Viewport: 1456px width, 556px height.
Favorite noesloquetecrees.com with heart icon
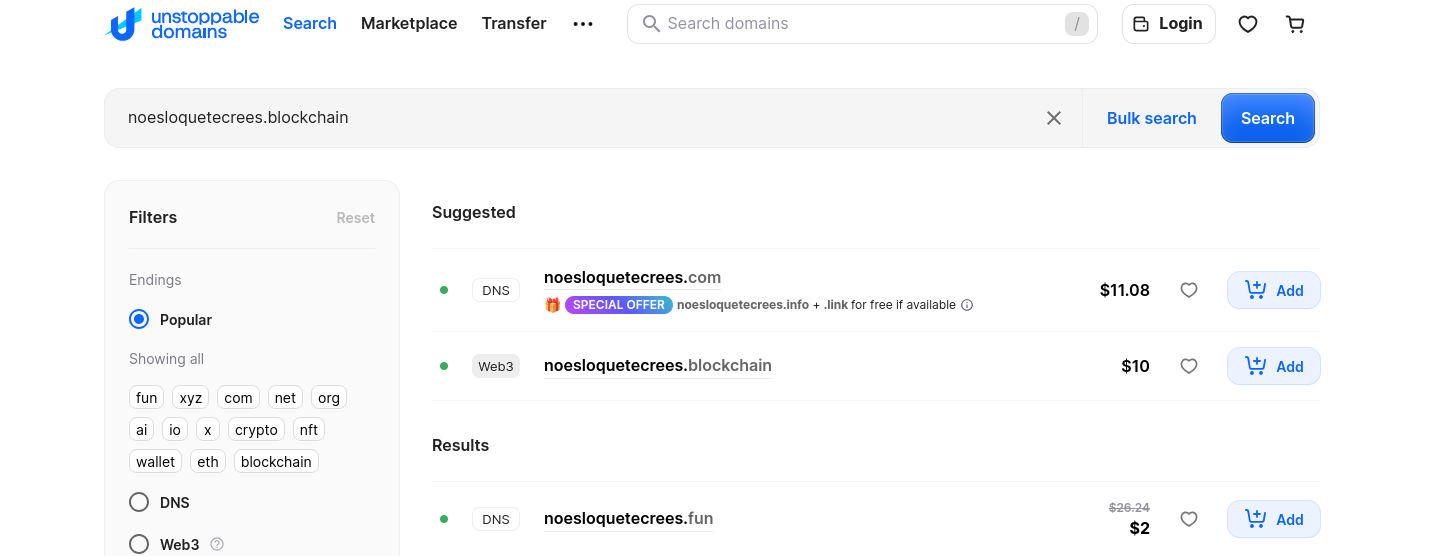tap(1188, 291)
